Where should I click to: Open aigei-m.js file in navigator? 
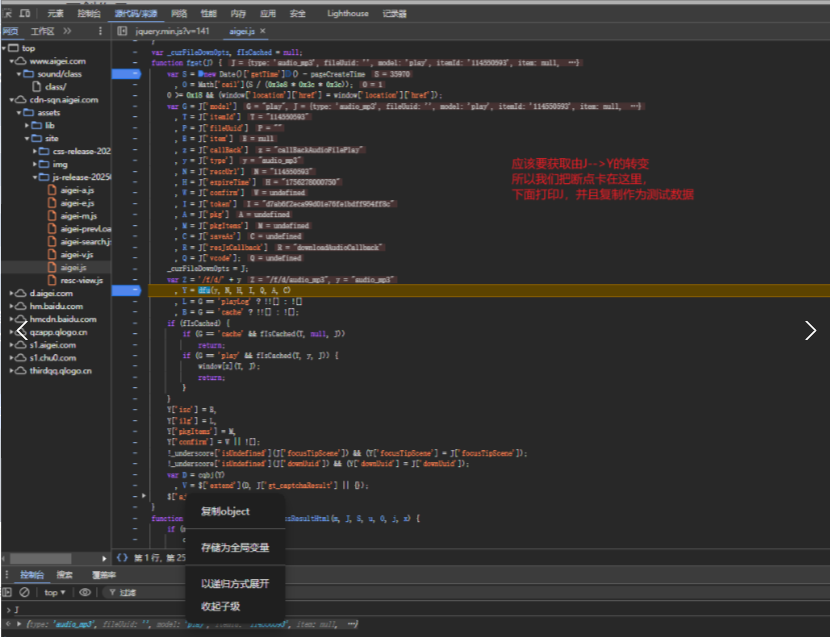click(x=78, y=216)
